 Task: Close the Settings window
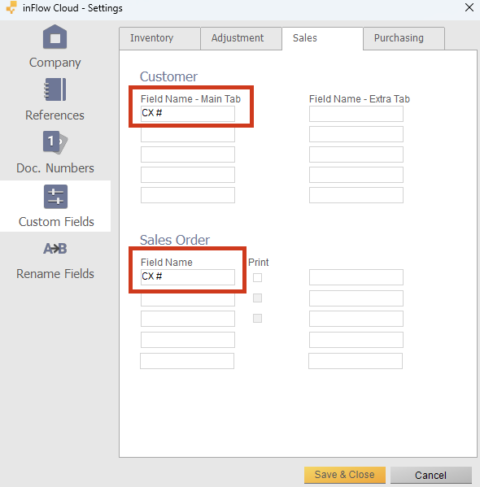click(x=469, y=7)
